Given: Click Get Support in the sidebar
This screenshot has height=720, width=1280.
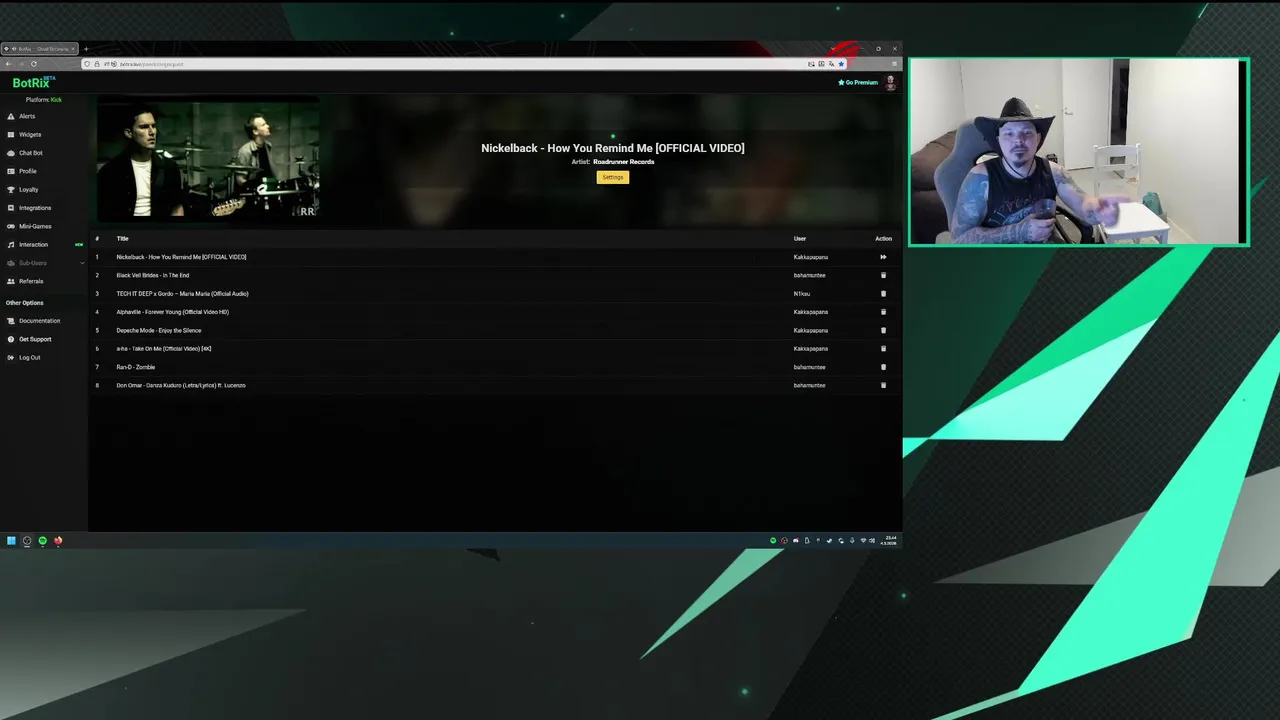Looking at the screenshot, I should pos(35,339).
